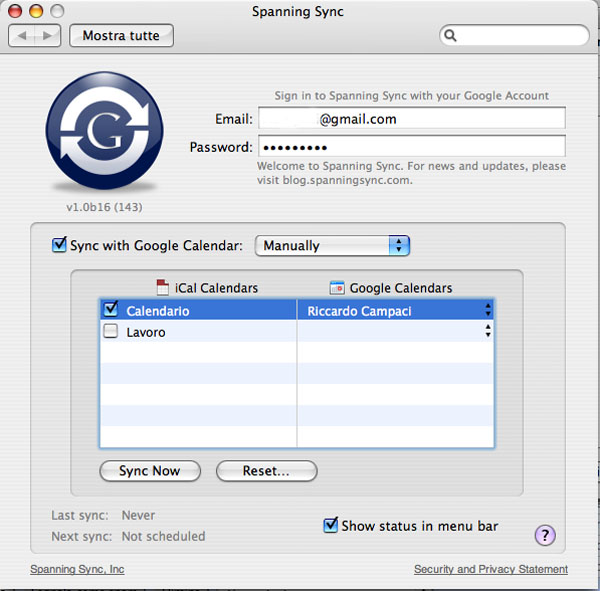Click the search magnifier icon
The height and width of the screenshot is (591, 600).
[x=450, y=35]
